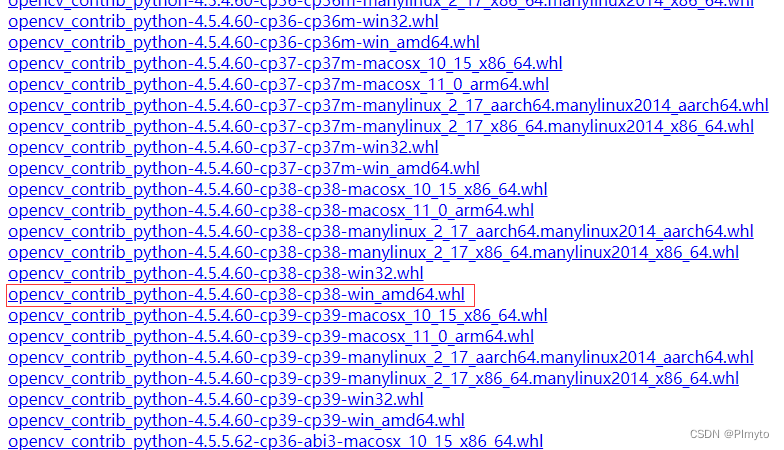This screenshot has width=784, height=450.
Task: Download cp38-cp38-manylinux aarch64 wheel
Action: (380, 232)
